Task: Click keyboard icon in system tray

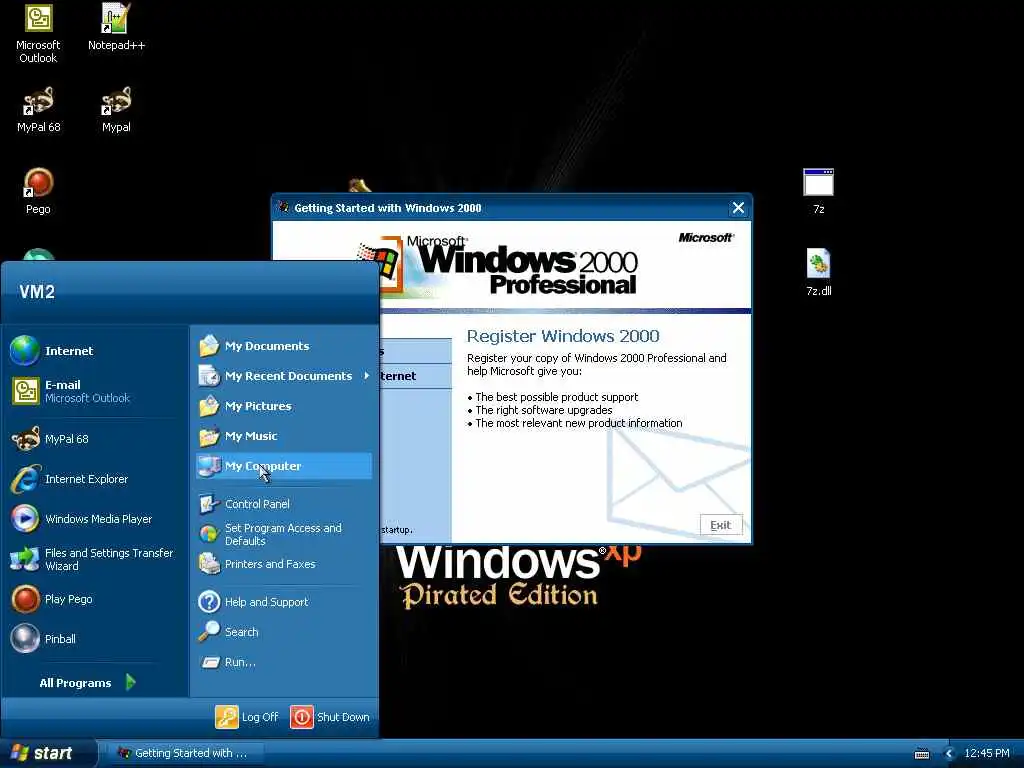Action: pyautogui.click(x=922, y=754)
